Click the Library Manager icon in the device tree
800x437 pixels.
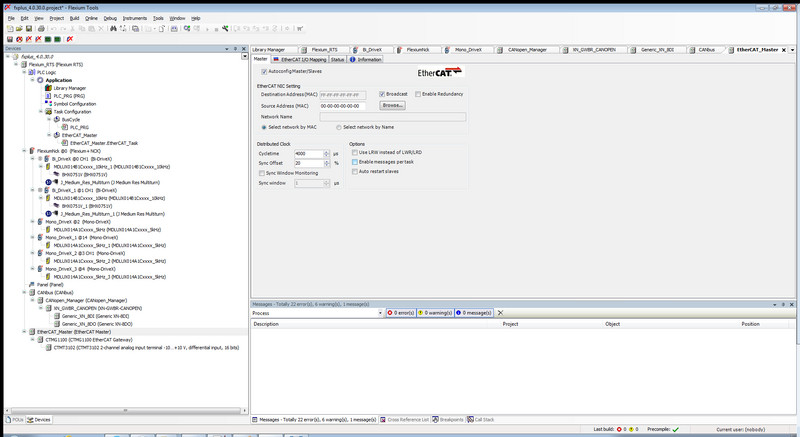49,88
